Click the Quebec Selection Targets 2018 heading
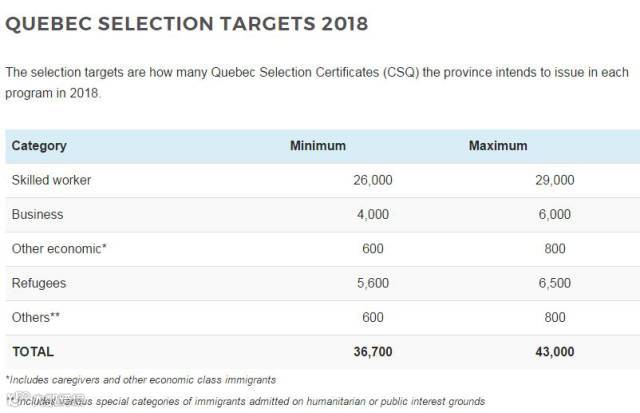Image resolution: width=640 pixels, height=413 pixels. pos(186,24)
